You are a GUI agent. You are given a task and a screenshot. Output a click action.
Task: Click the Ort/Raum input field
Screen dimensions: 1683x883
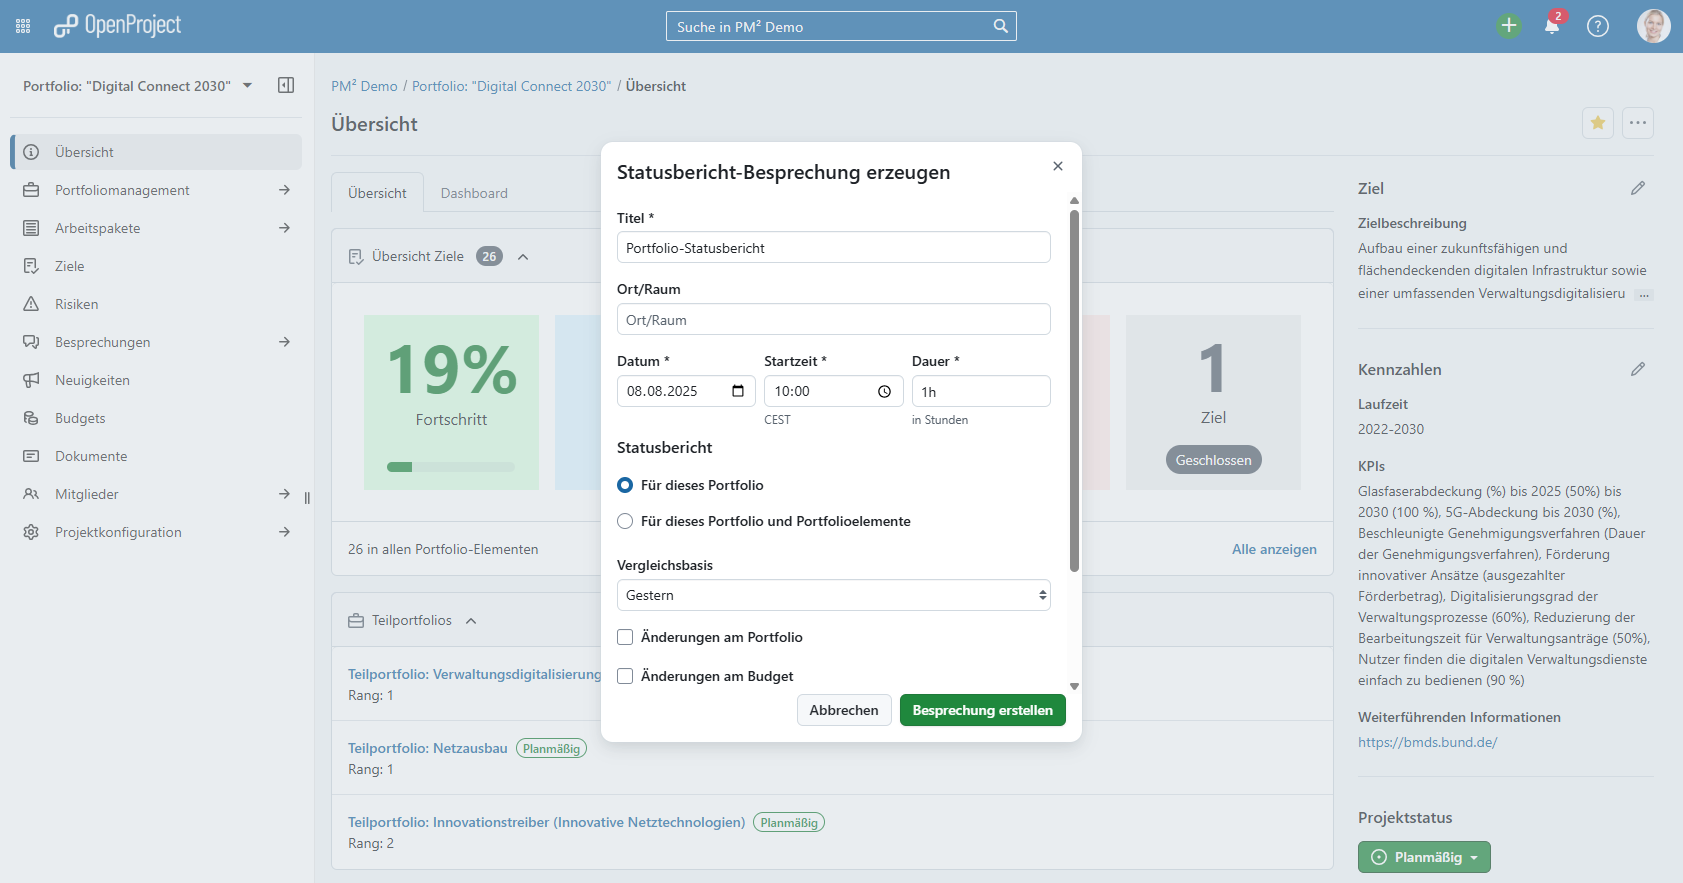click(x=833, y=320)
